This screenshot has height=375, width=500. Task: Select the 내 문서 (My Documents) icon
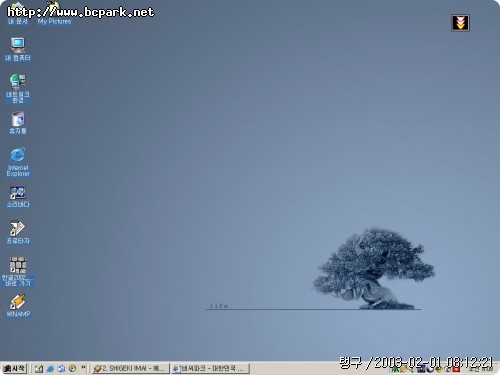point(18,13)
